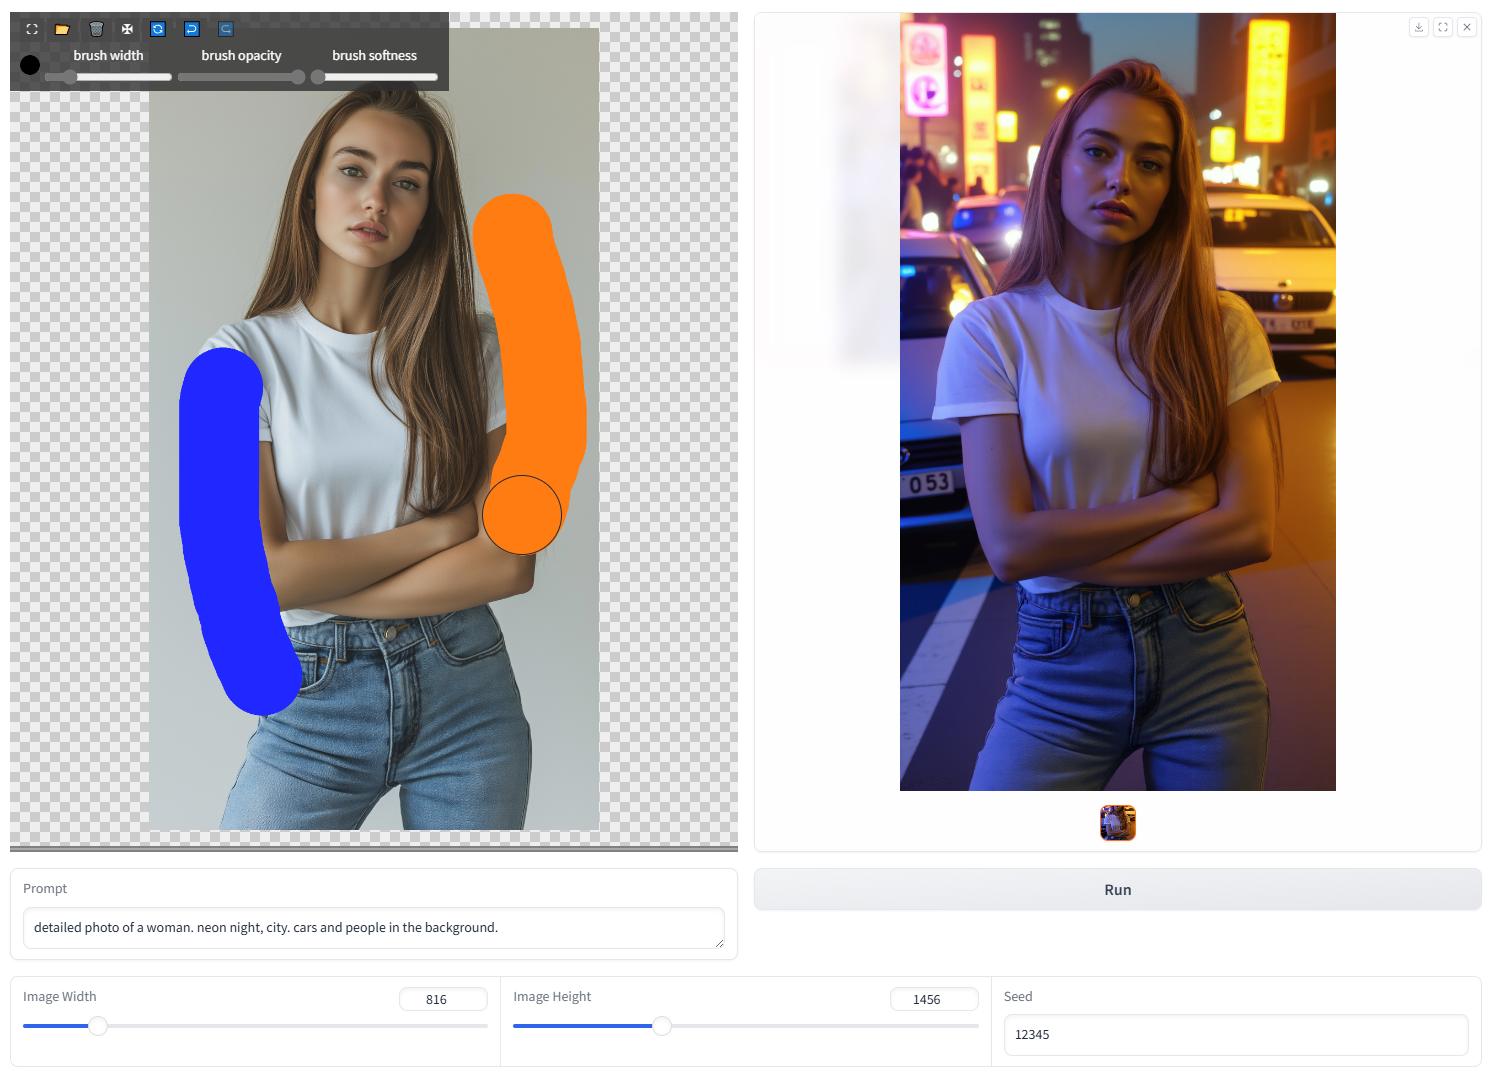Click inside the Prompt text box
Image resolution: width=1491 pixels, height=1079 pixels.
(x=375, y=927)
